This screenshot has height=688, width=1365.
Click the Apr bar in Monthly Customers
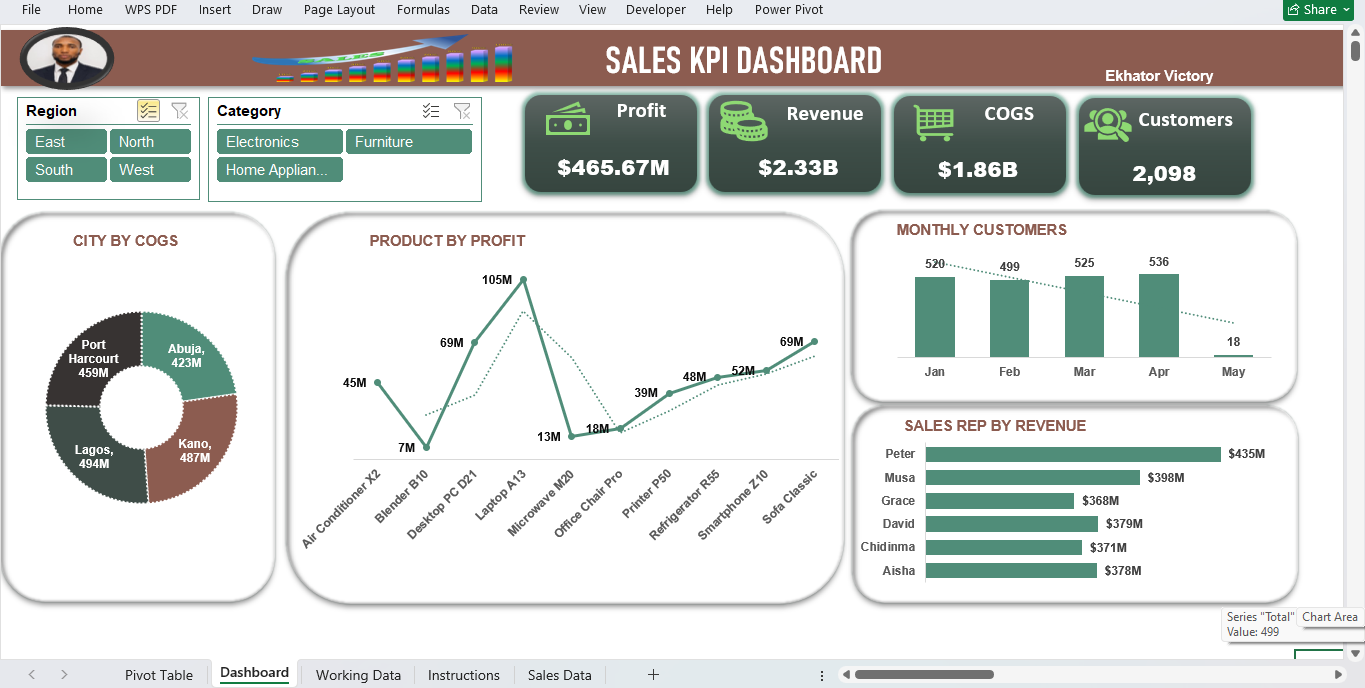coord(1159,315)
